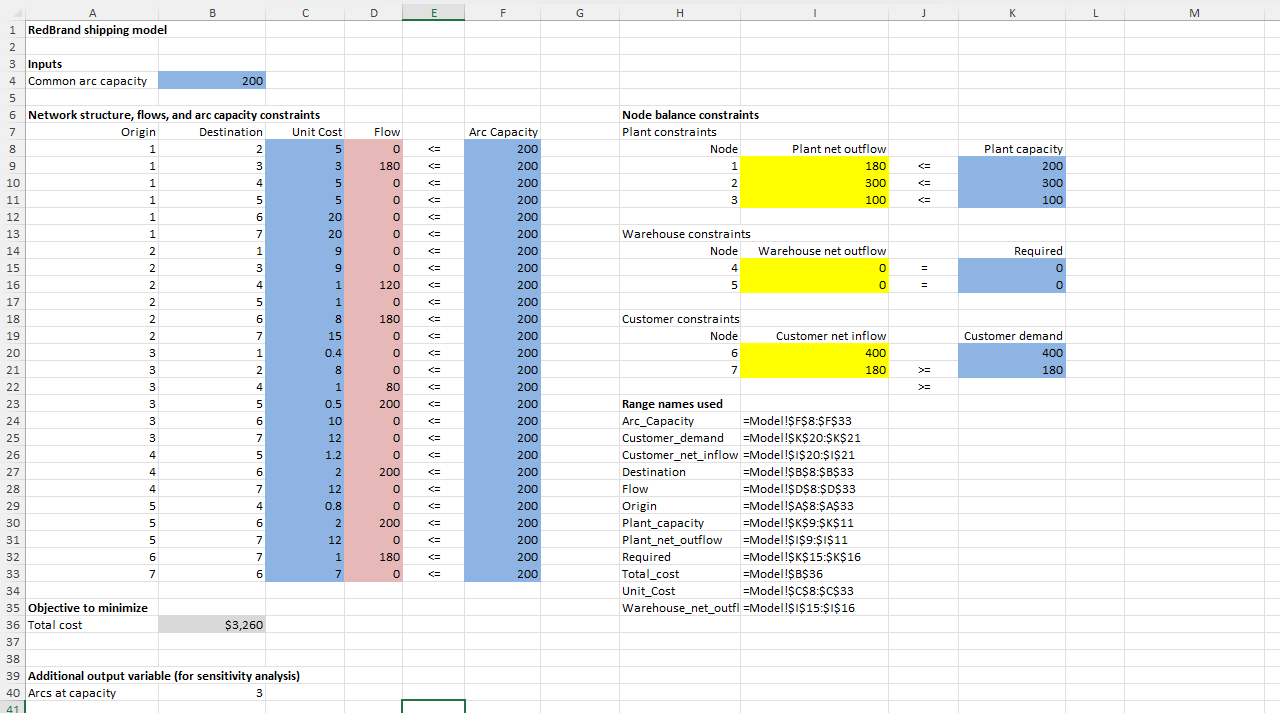The image size is (1280, 713).
Task: Click the Select All corner button
Action: click(x=10, y=13)
